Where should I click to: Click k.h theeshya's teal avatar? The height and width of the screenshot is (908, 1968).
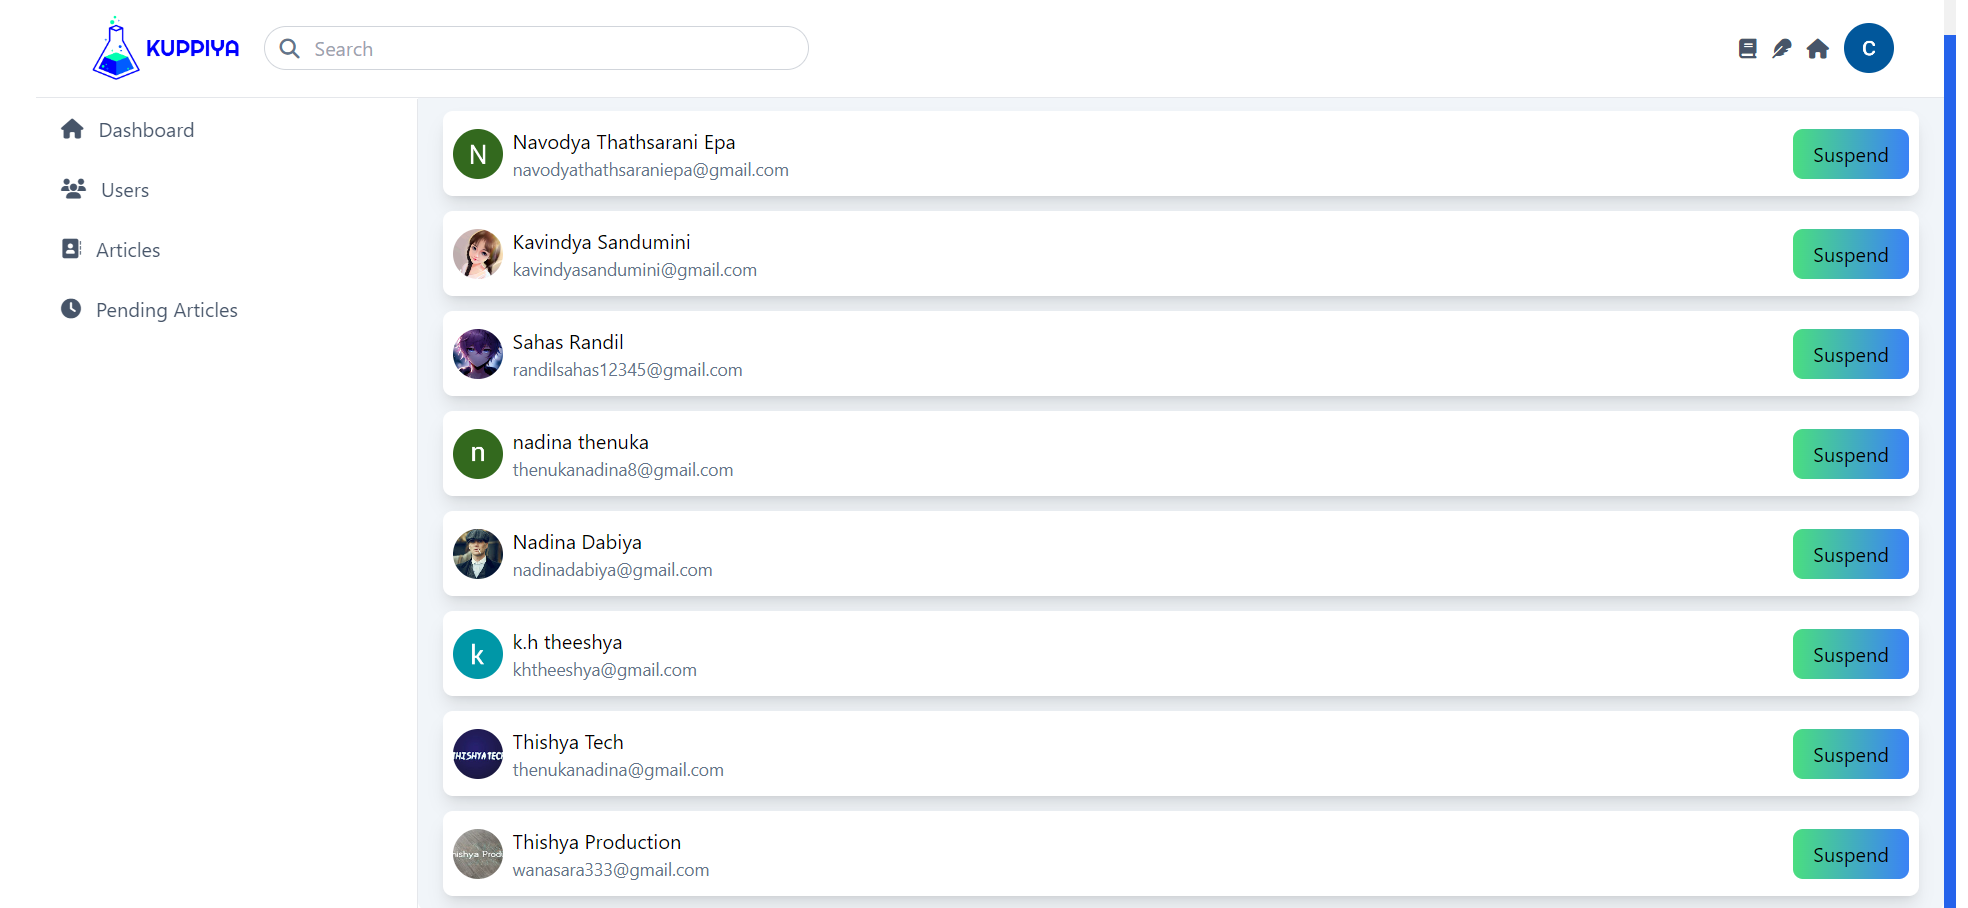[x=478, y=654]
